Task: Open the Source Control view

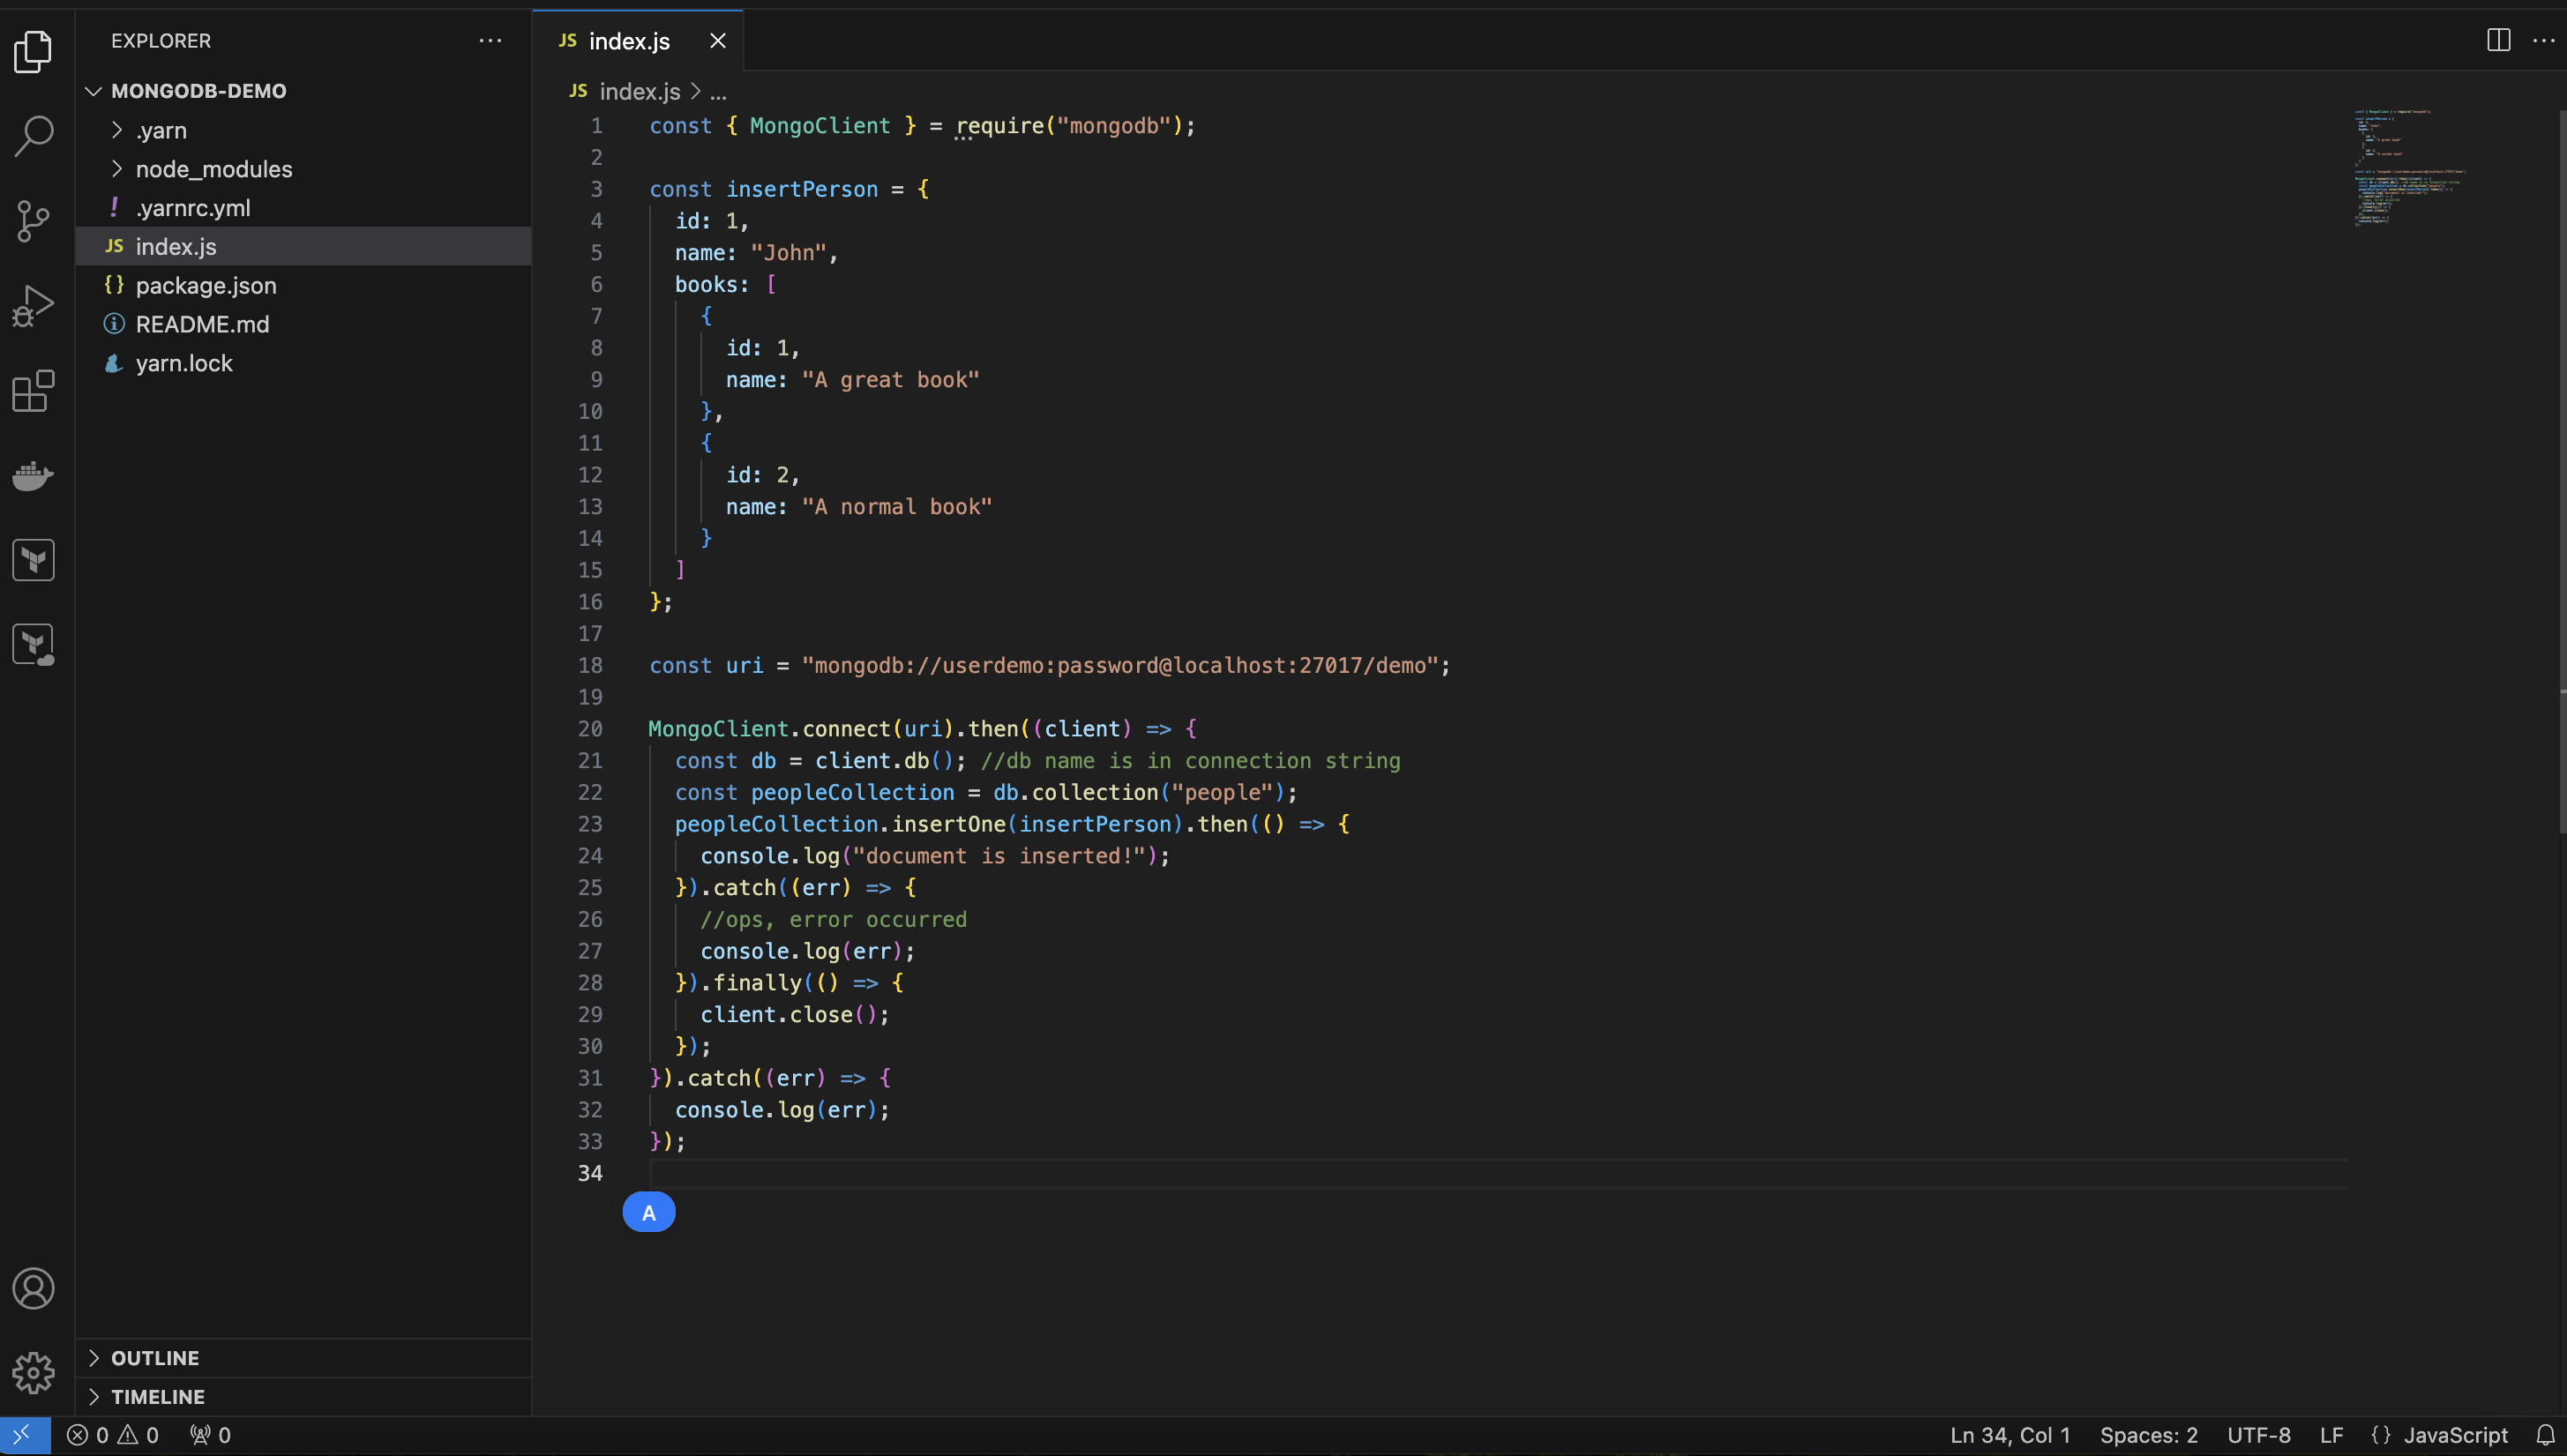Action: (x=33, y=221)
